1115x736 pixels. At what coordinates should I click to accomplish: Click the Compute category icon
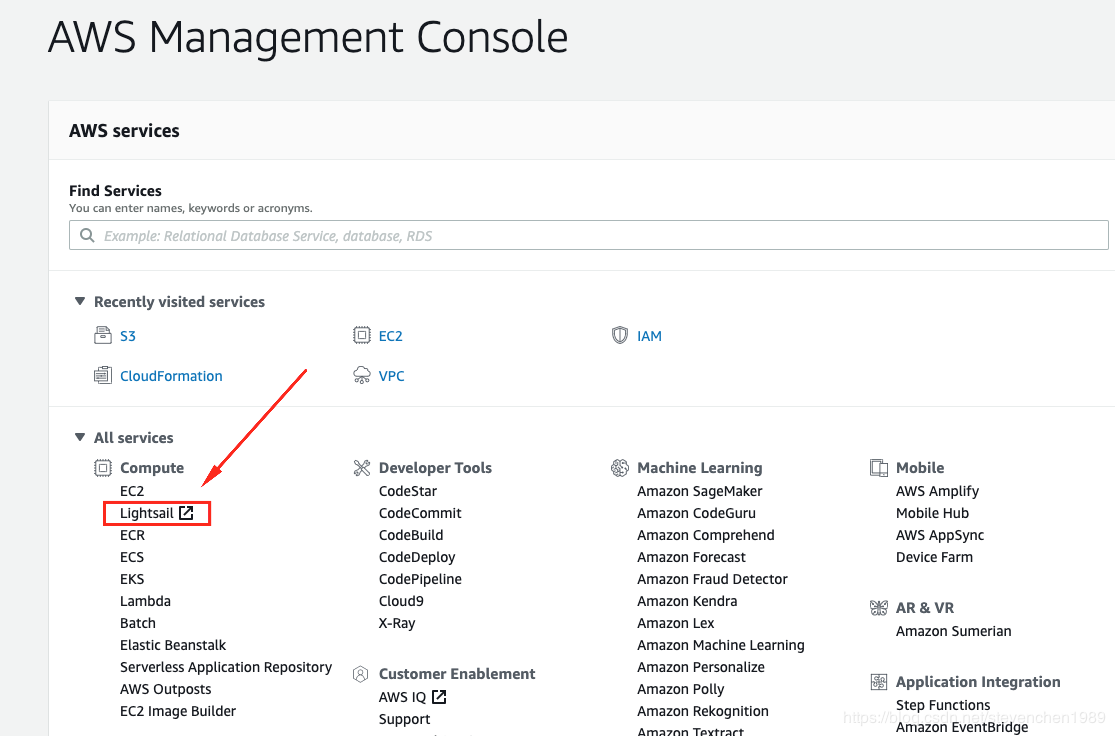103,467
